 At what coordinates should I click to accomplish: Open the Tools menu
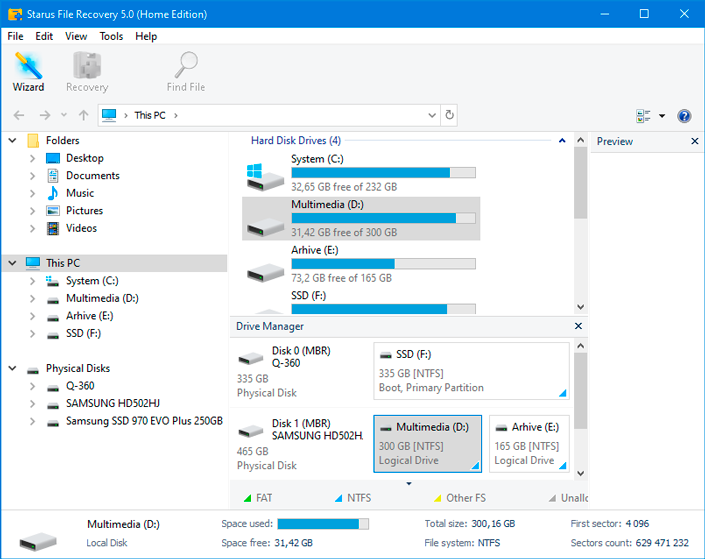click(111, 36)
